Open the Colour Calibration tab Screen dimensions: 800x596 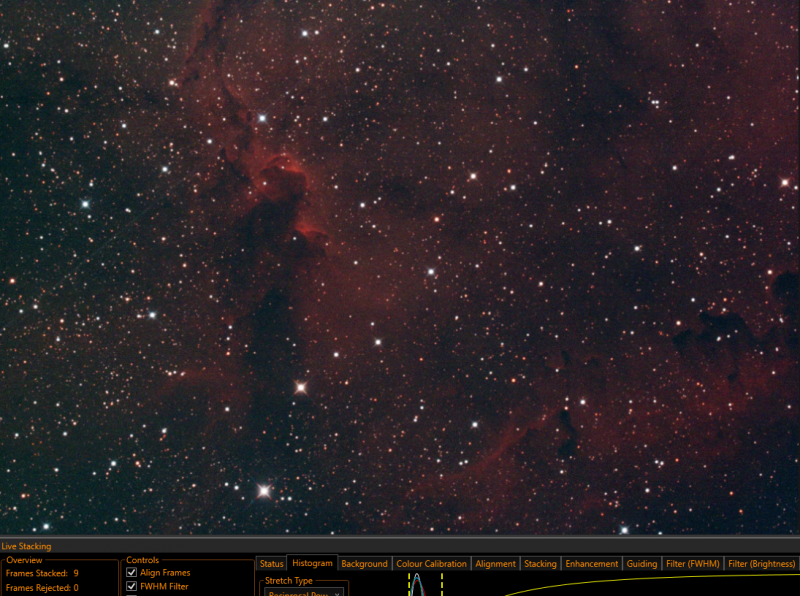click(431, 564)
